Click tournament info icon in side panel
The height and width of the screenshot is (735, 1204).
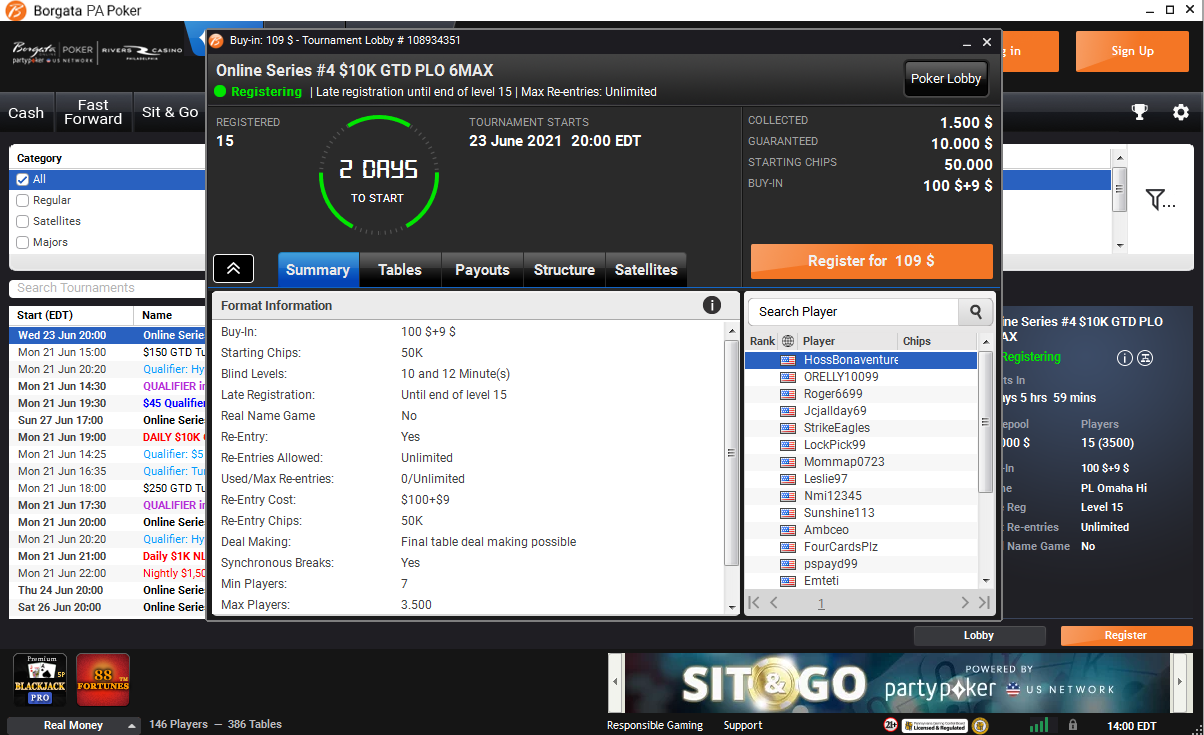click(1124, 358)
